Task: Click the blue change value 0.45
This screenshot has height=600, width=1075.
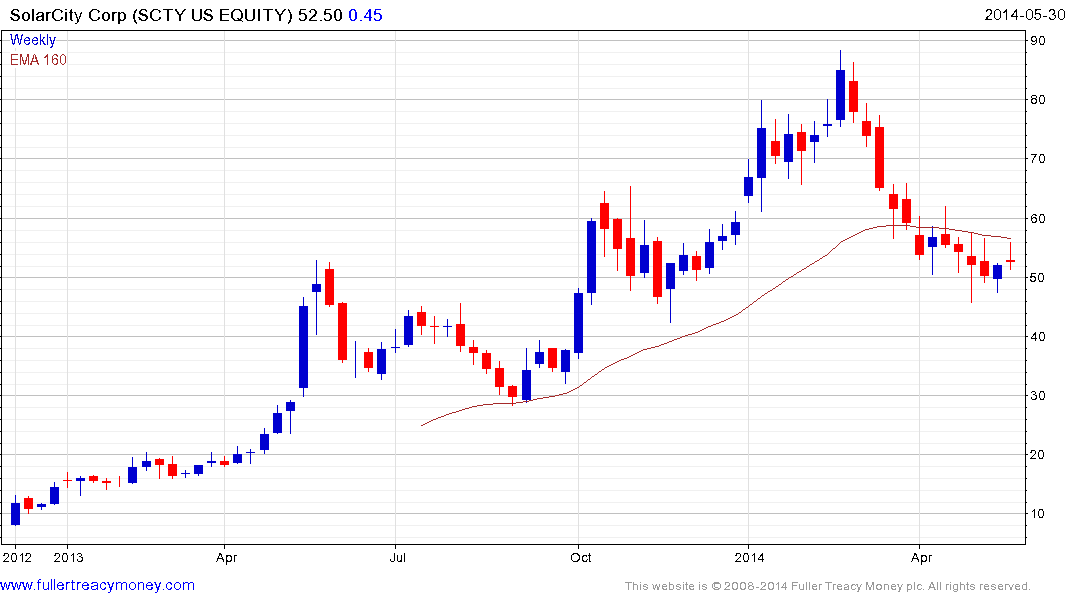Action: (365, 15)
